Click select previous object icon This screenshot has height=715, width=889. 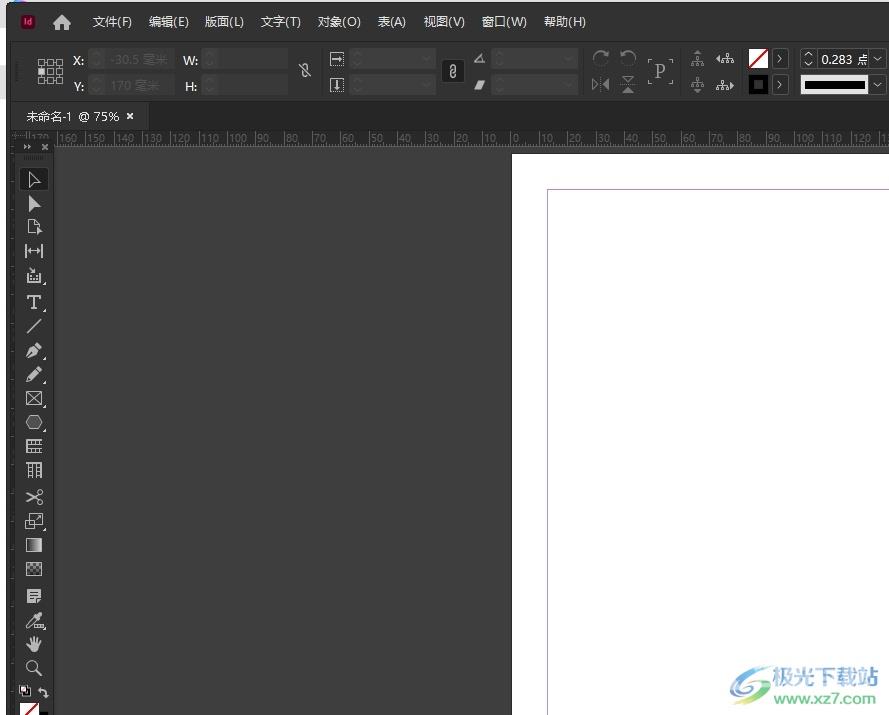(x=725, y=58)
